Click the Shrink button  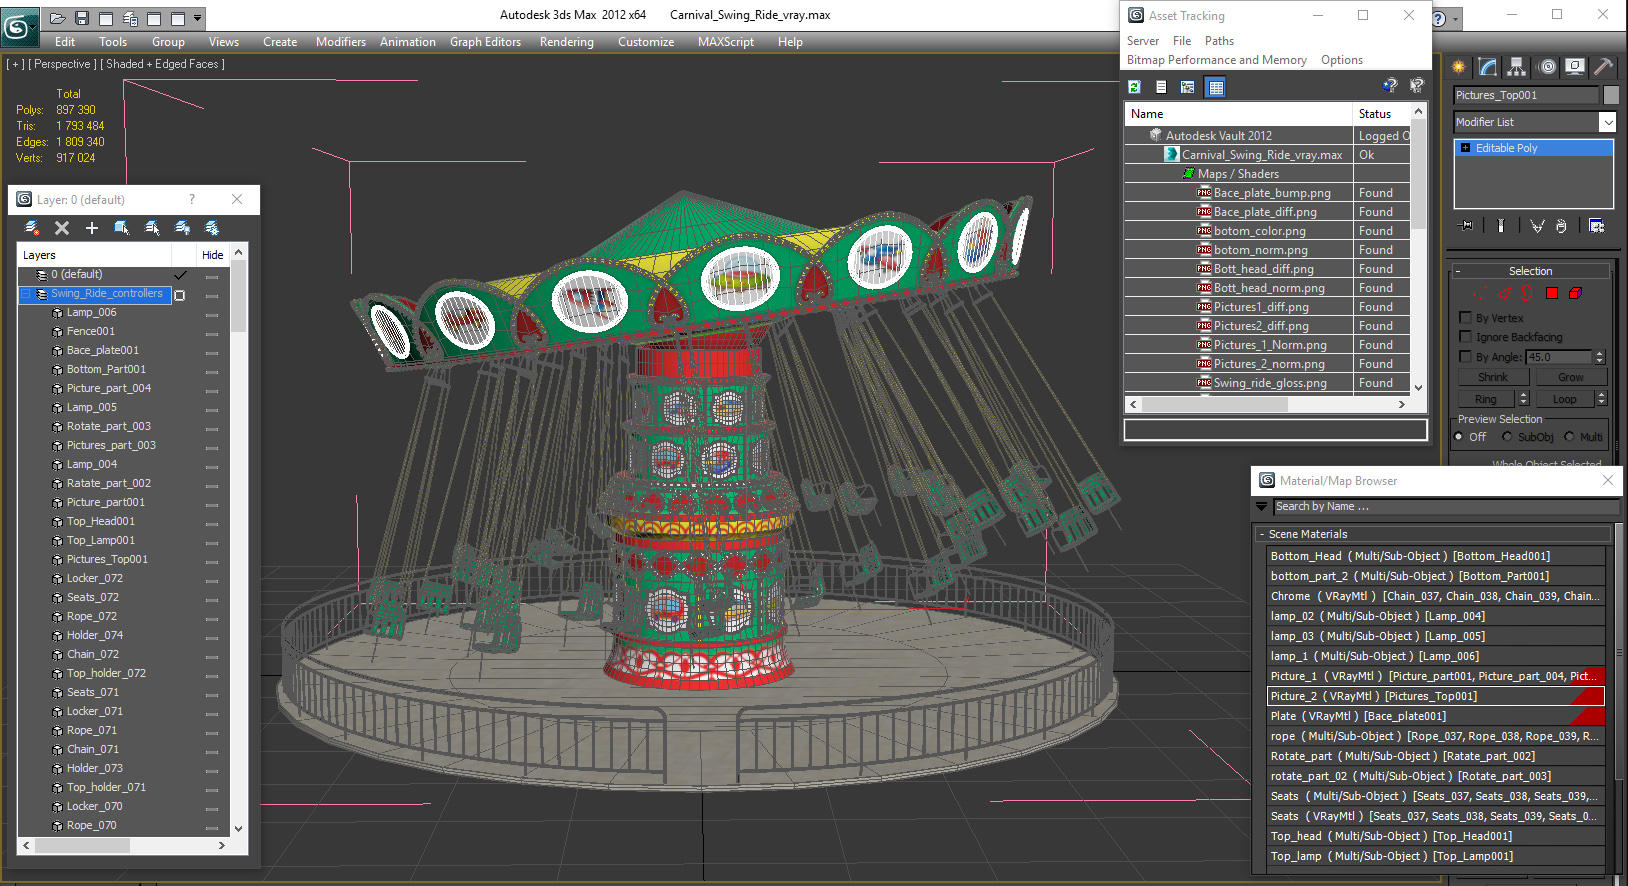1493,378
